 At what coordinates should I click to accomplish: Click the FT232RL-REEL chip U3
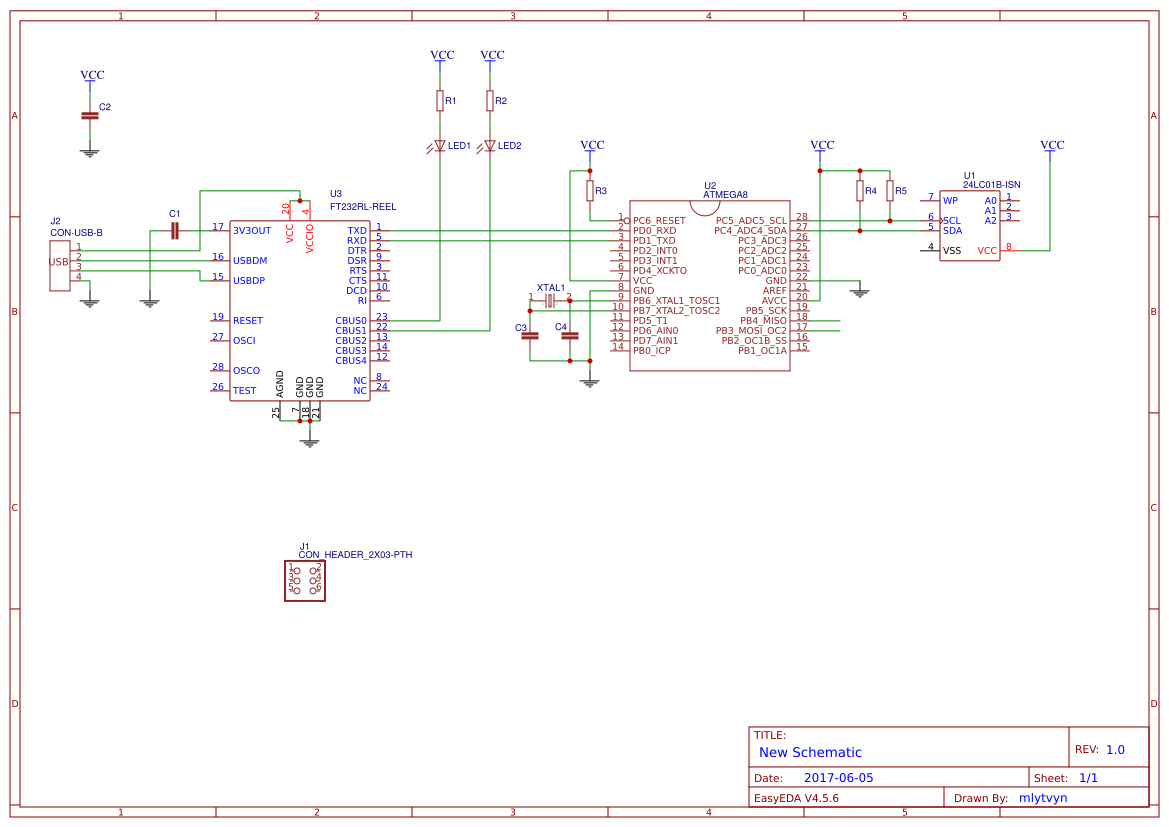click(300, 300)
